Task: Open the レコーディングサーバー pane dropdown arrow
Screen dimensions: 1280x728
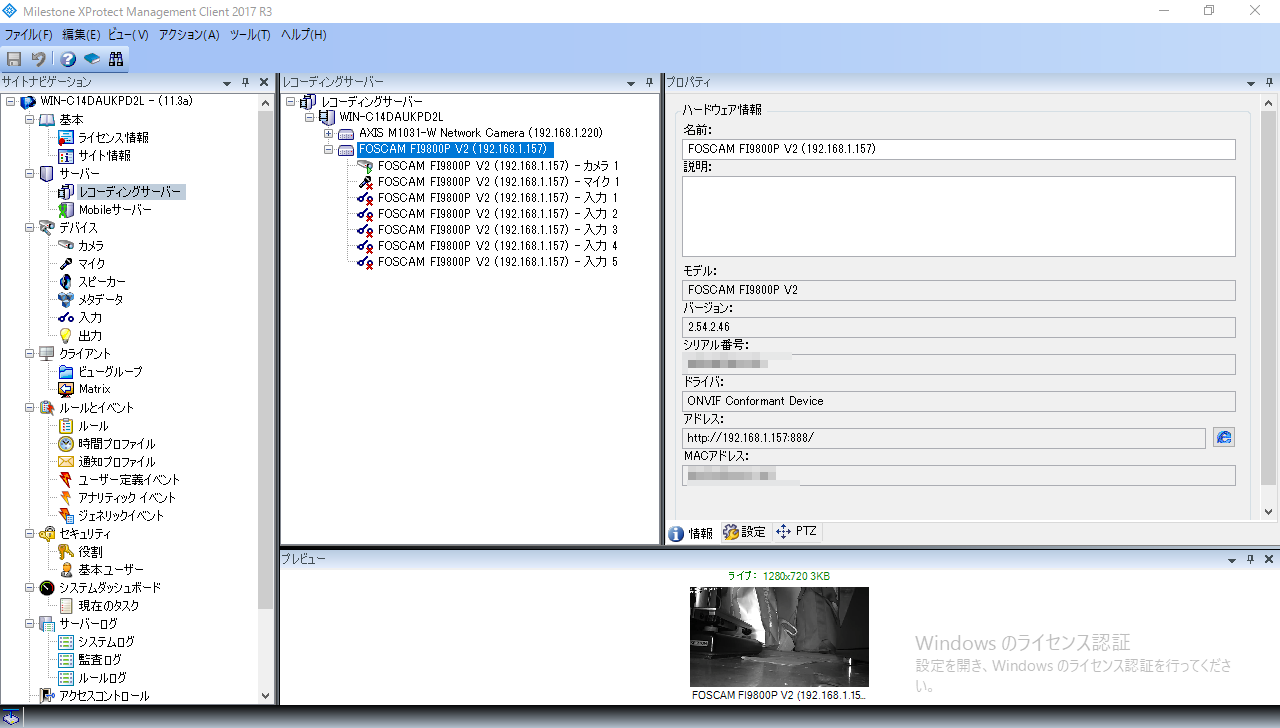Action: 631,82
